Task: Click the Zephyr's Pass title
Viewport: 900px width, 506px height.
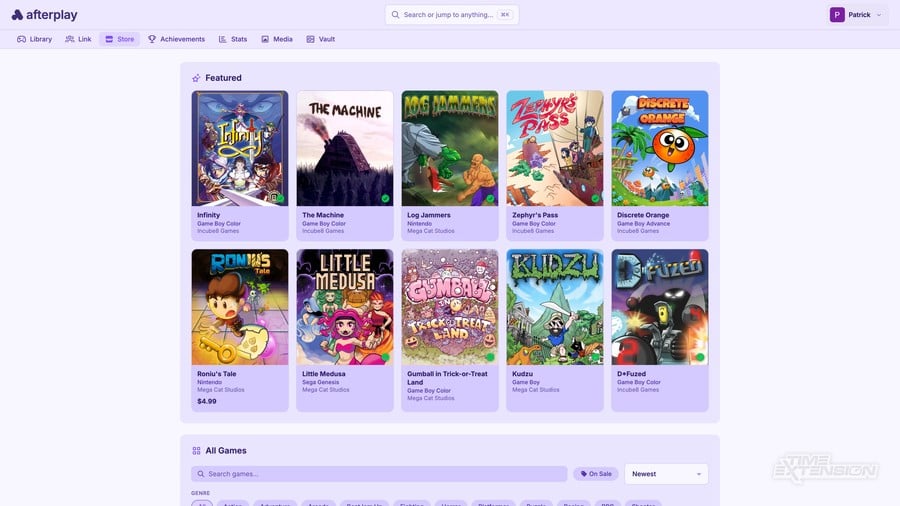Action: tap(535, 215)
